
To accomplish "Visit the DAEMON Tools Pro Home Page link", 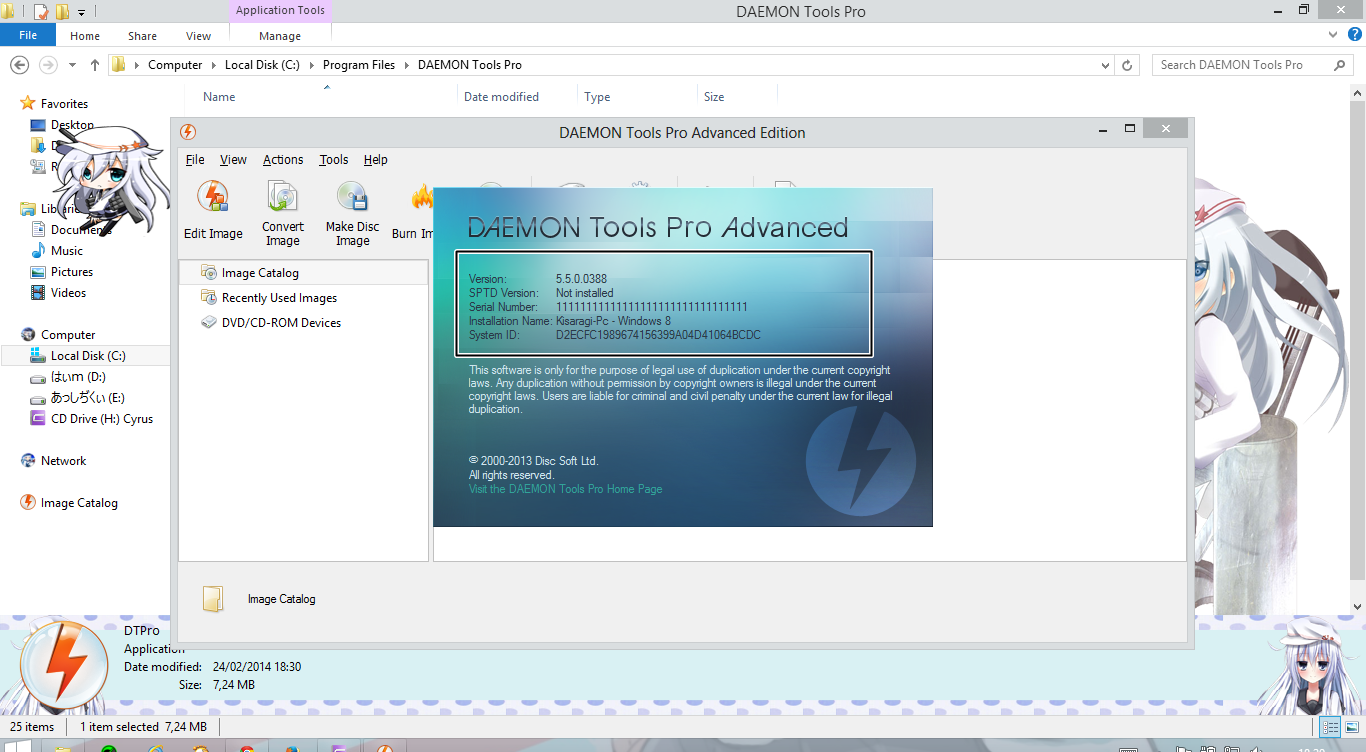I will point(565,489).
